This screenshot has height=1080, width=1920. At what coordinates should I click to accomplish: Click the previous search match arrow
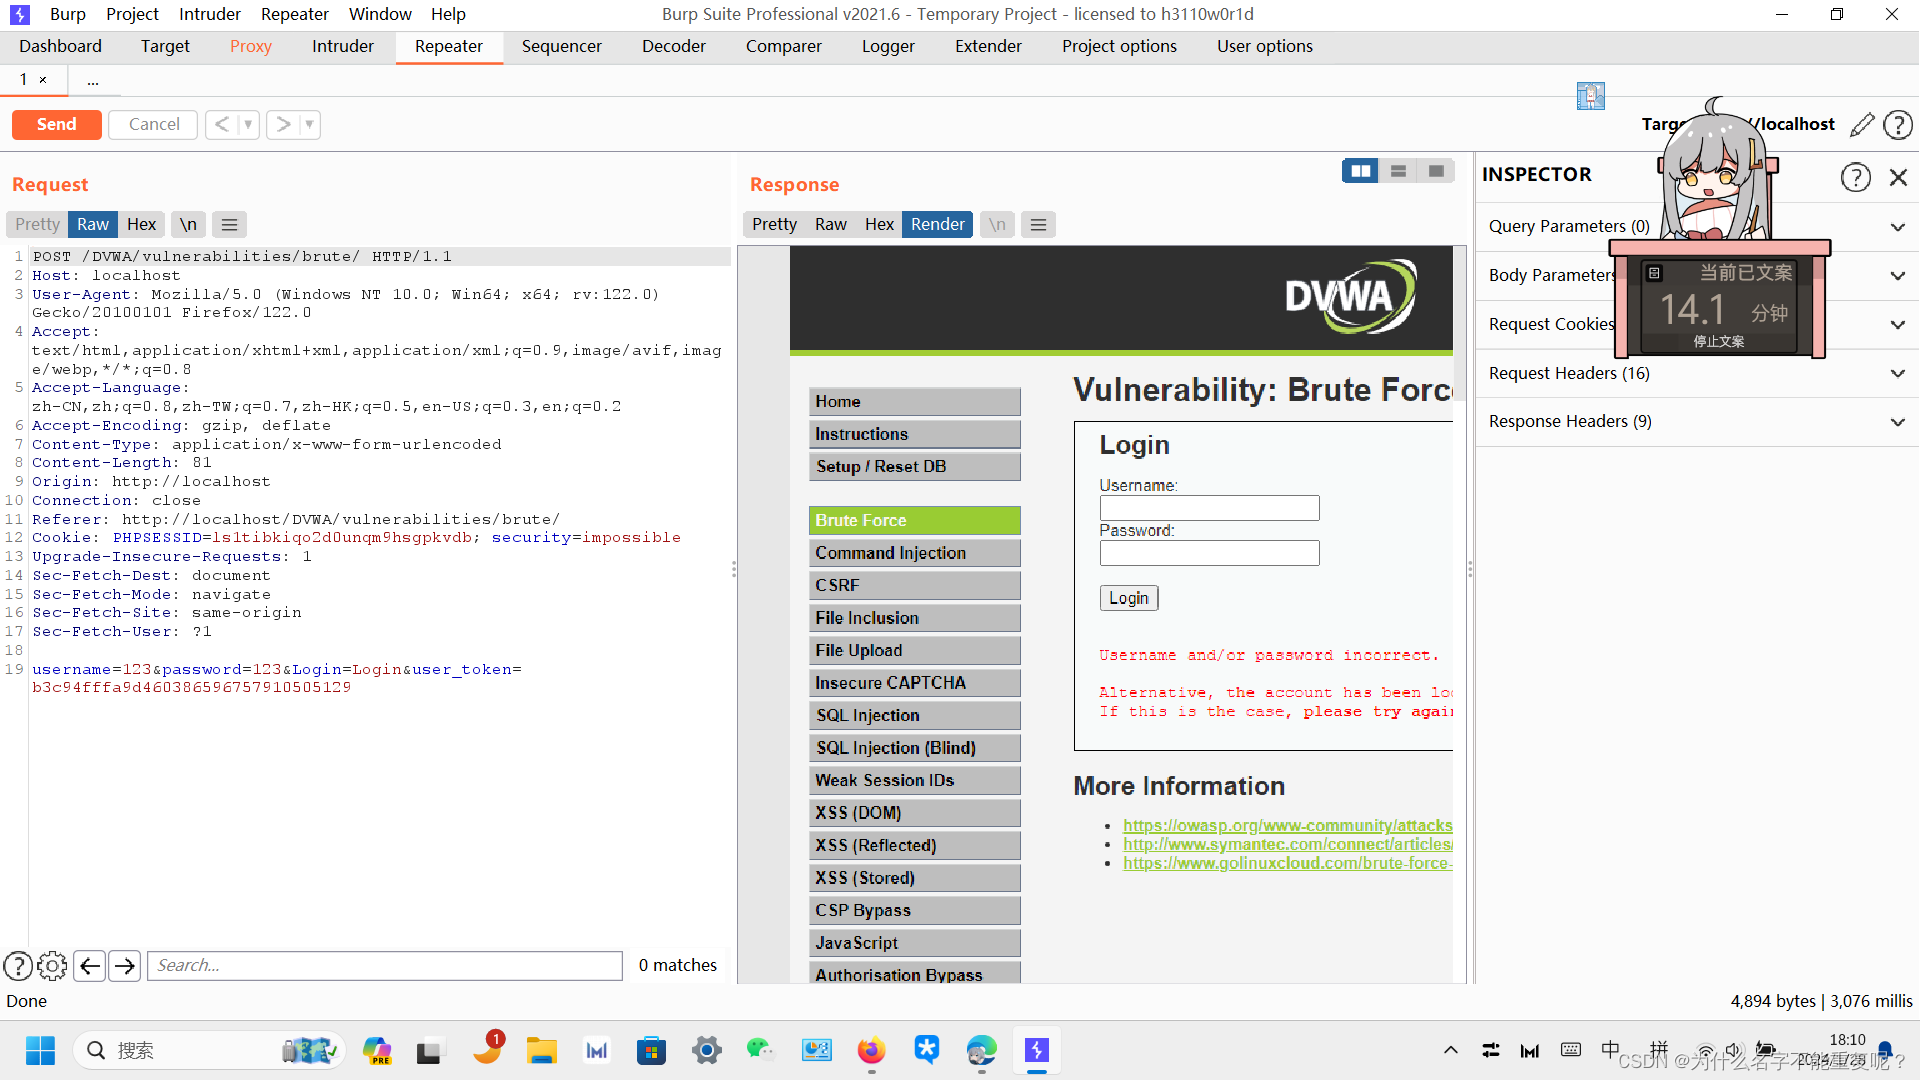coord(90,965)
